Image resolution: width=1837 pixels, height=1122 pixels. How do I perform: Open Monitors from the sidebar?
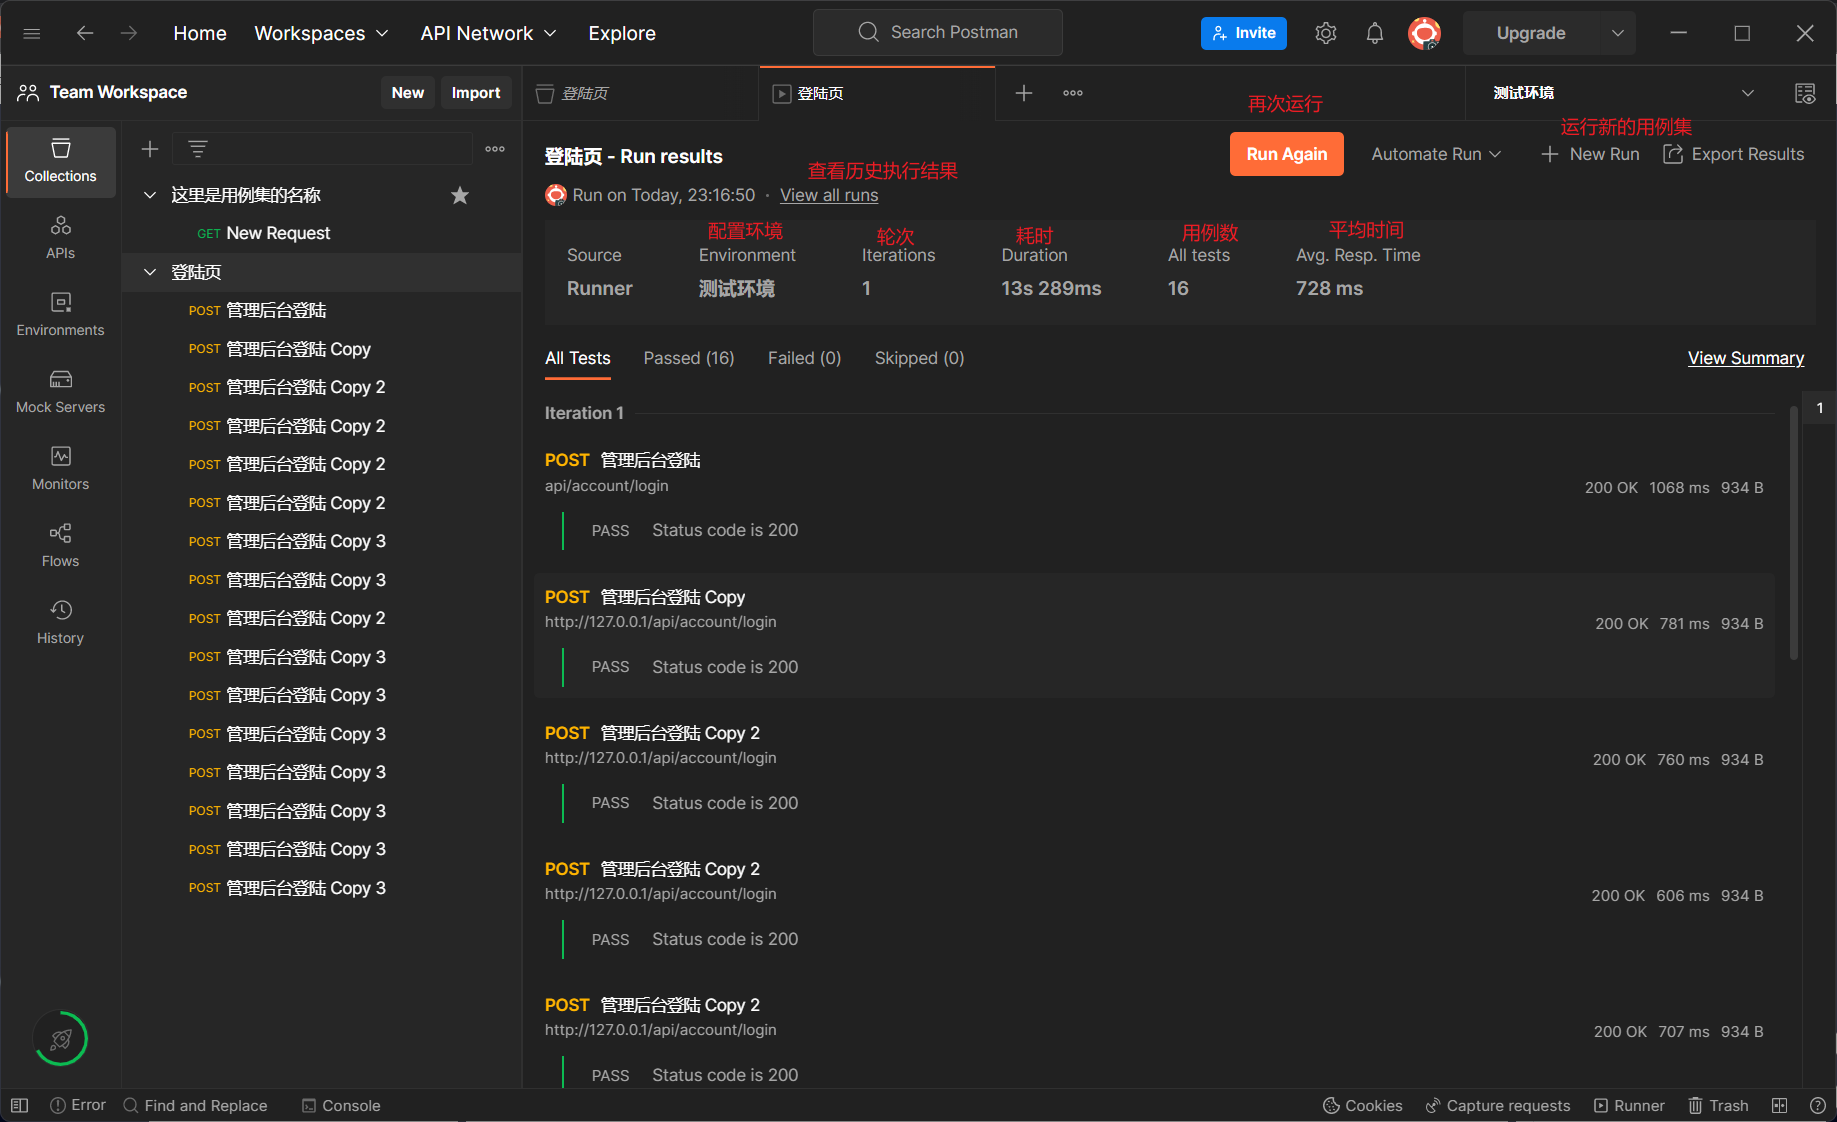(x=60, y=468)
